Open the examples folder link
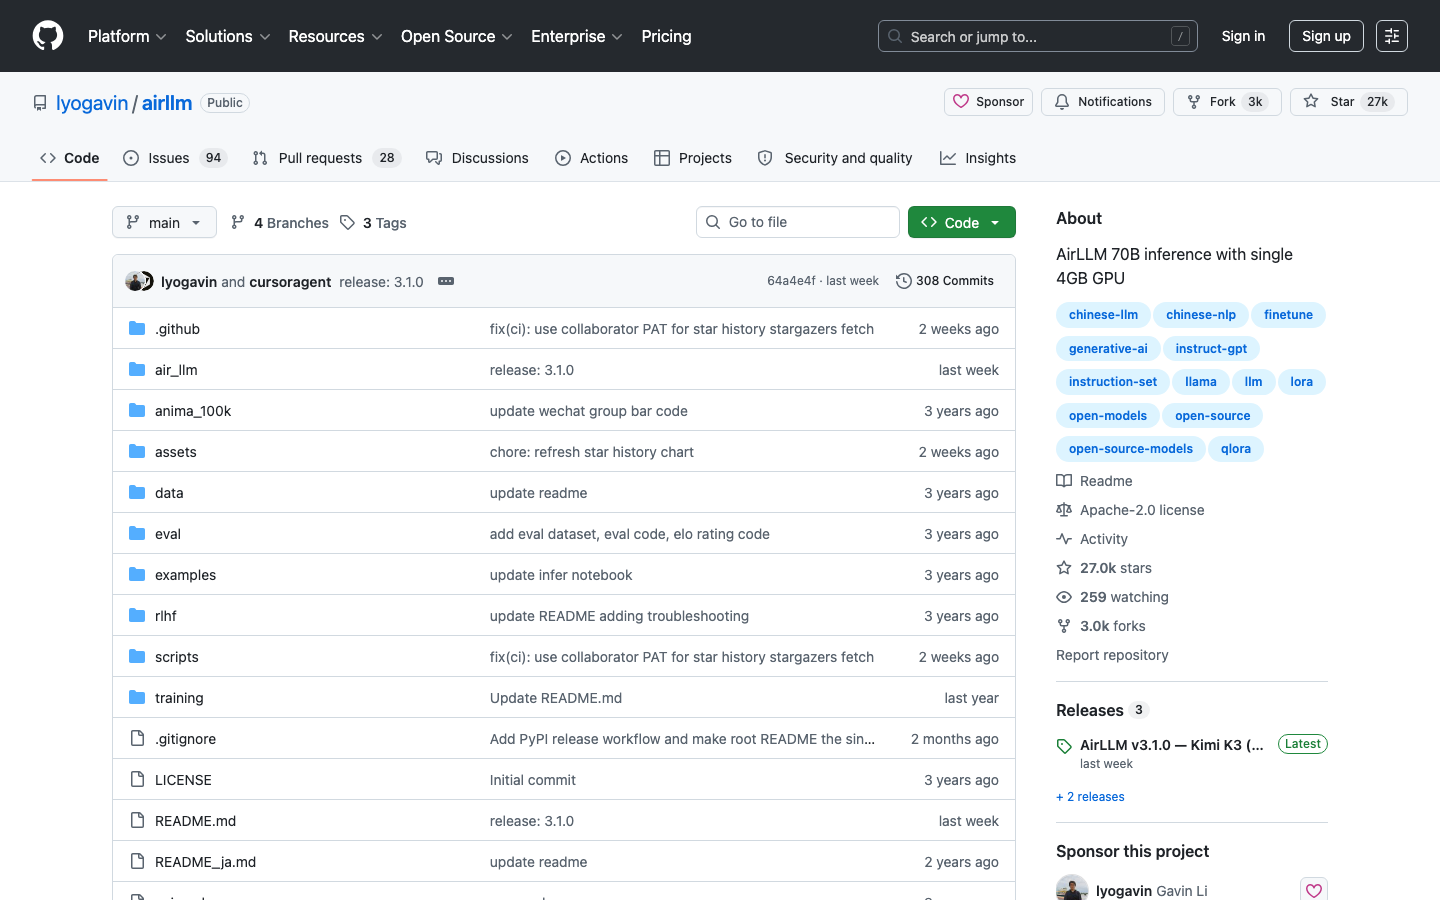The image size is (1440, 900). pyautogui.click(x=185, y=575)
